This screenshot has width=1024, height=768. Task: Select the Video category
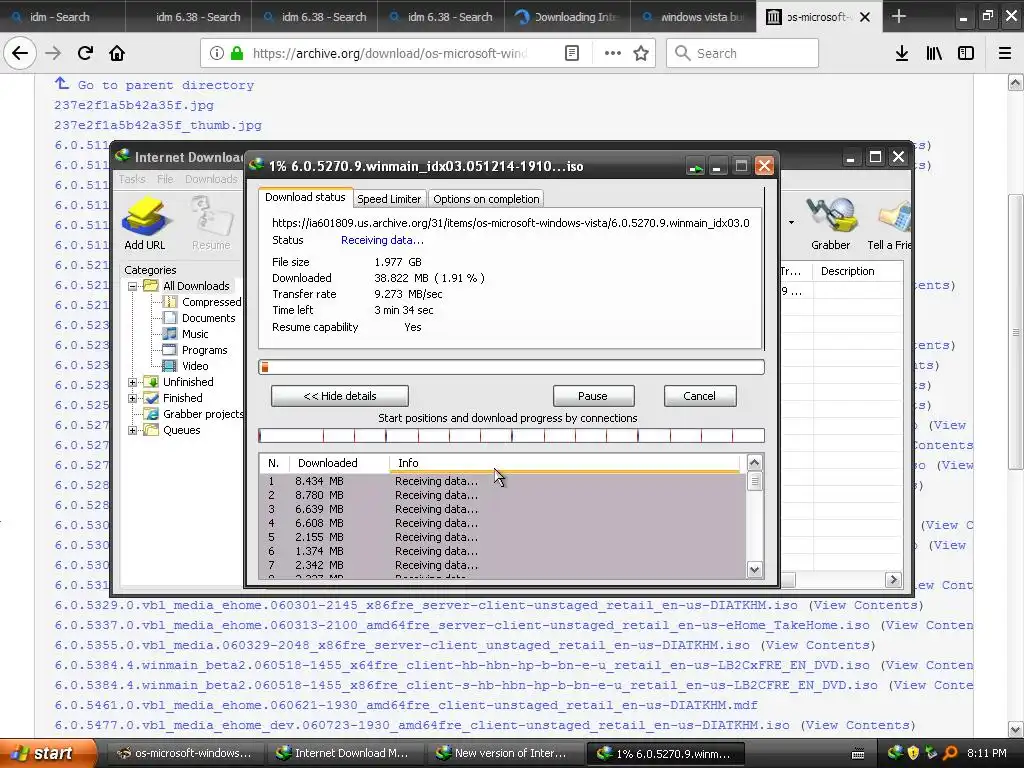[x=195, y=366]
